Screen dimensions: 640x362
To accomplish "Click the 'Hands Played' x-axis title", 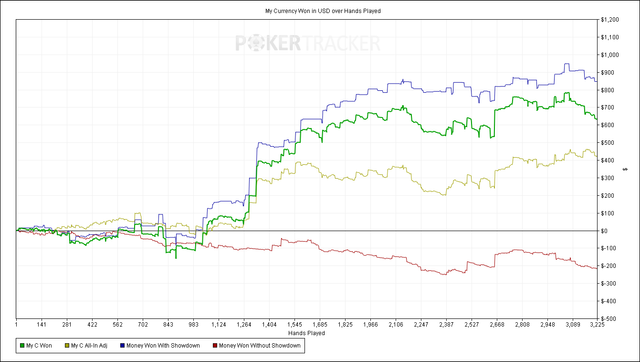I will click(x=307, y=333).
